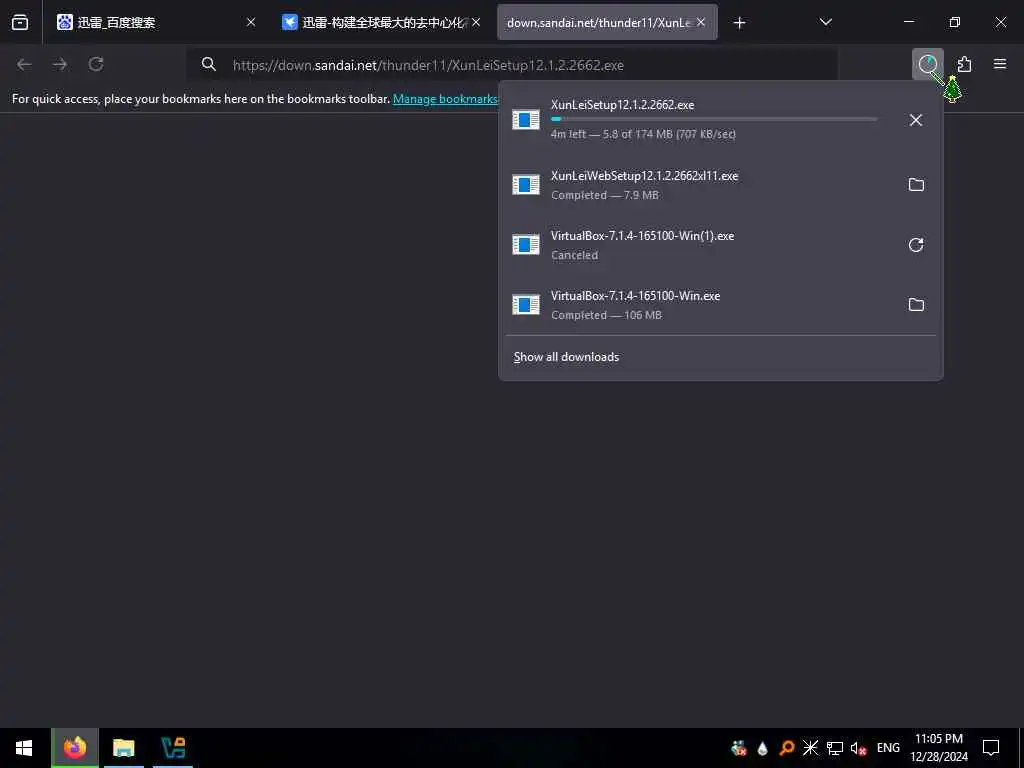Click file icon of VirtualBox-7.1.4-165100-Win.exe
1024x768 pixels.
[526, 305]
